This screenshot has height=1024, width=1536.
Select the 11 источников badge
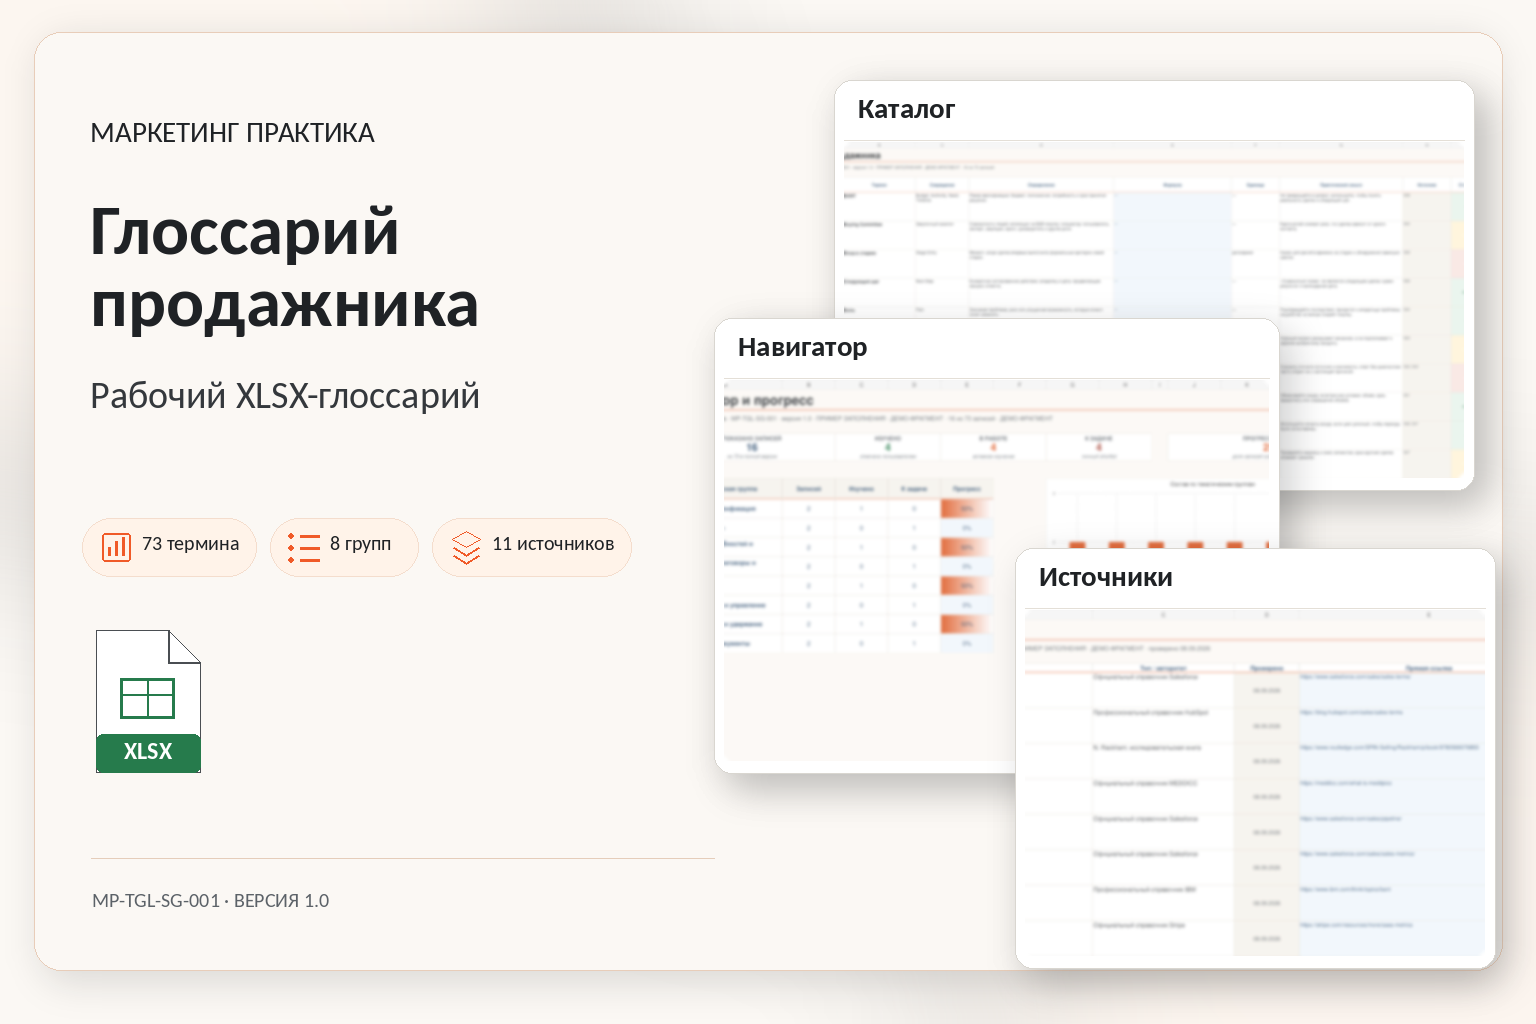click(x=532, y=547)
